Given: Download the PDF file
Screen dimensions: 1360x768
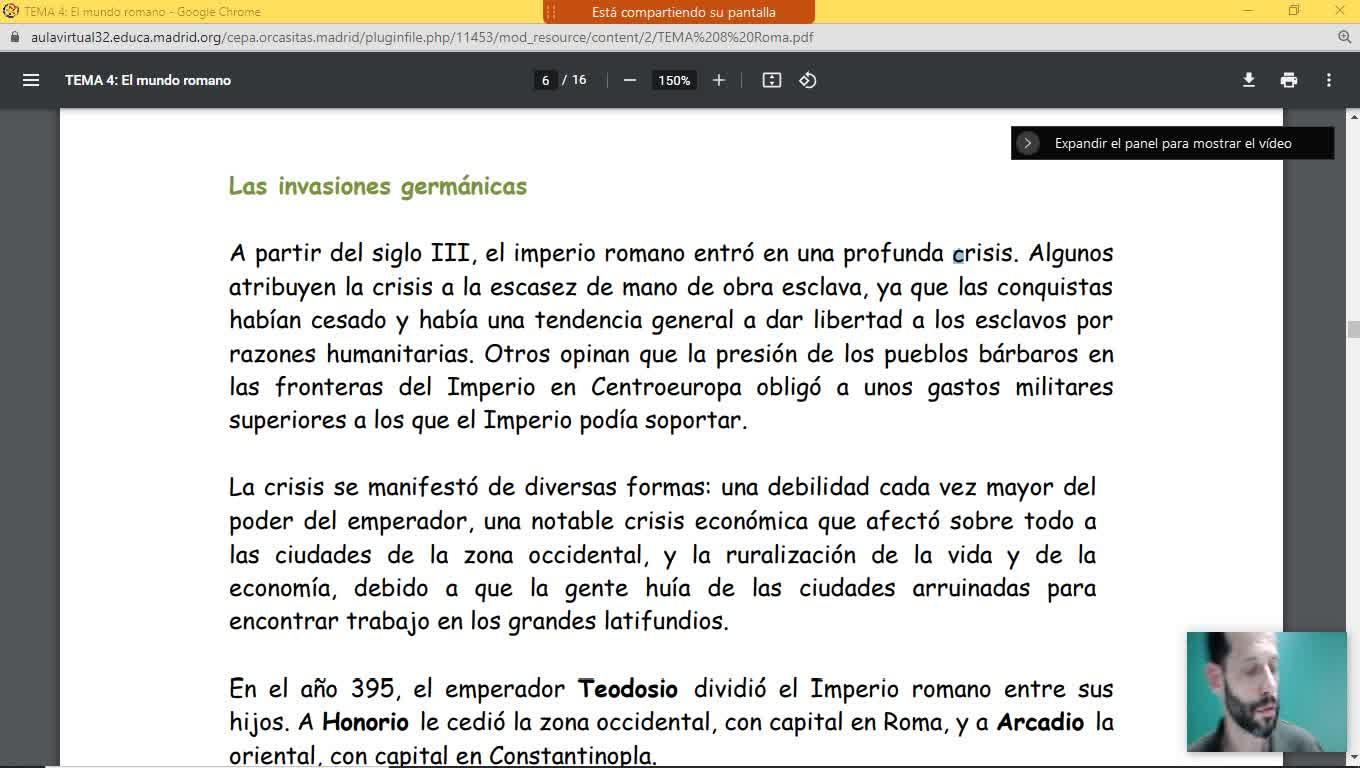Looking at the screenshot, I should [x=1248, y=80].
